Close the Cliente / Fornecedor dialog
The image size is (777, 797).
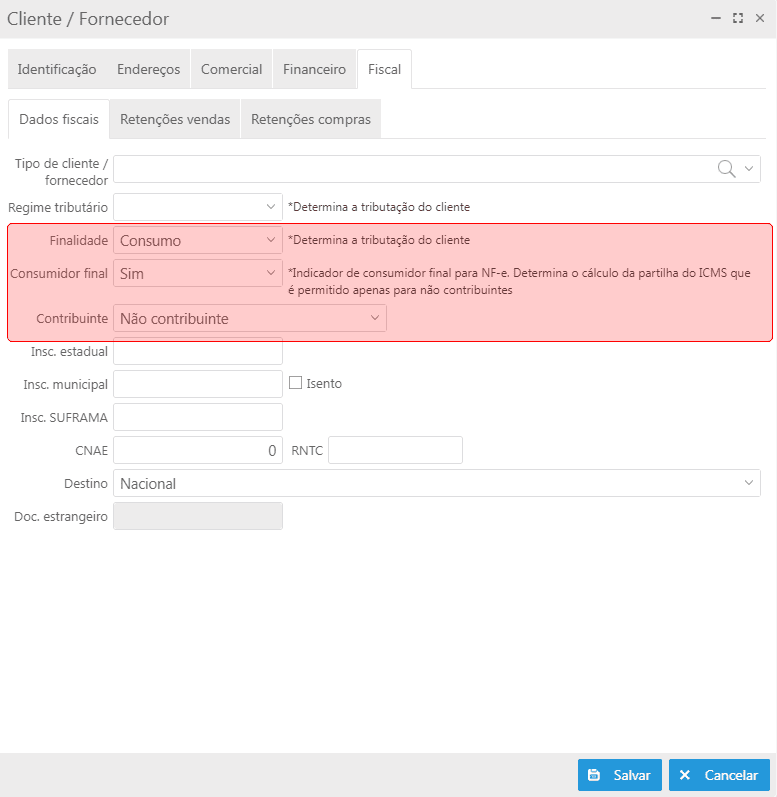(x=760, y=18)
